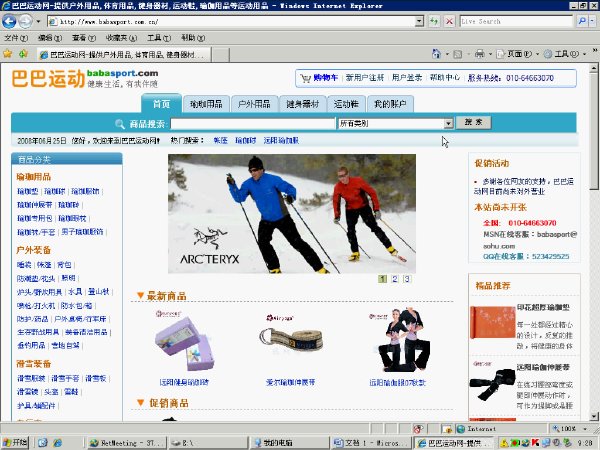Click the Arc'teryx skiing banner image
The height and width of the screenshot is (450, 600).
coord(292,214)
